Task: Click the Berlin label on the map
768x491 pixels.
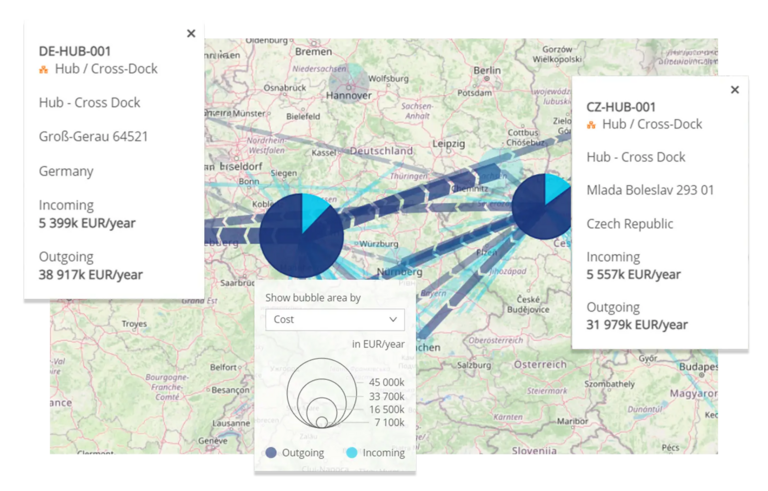Action: [487, 71]
